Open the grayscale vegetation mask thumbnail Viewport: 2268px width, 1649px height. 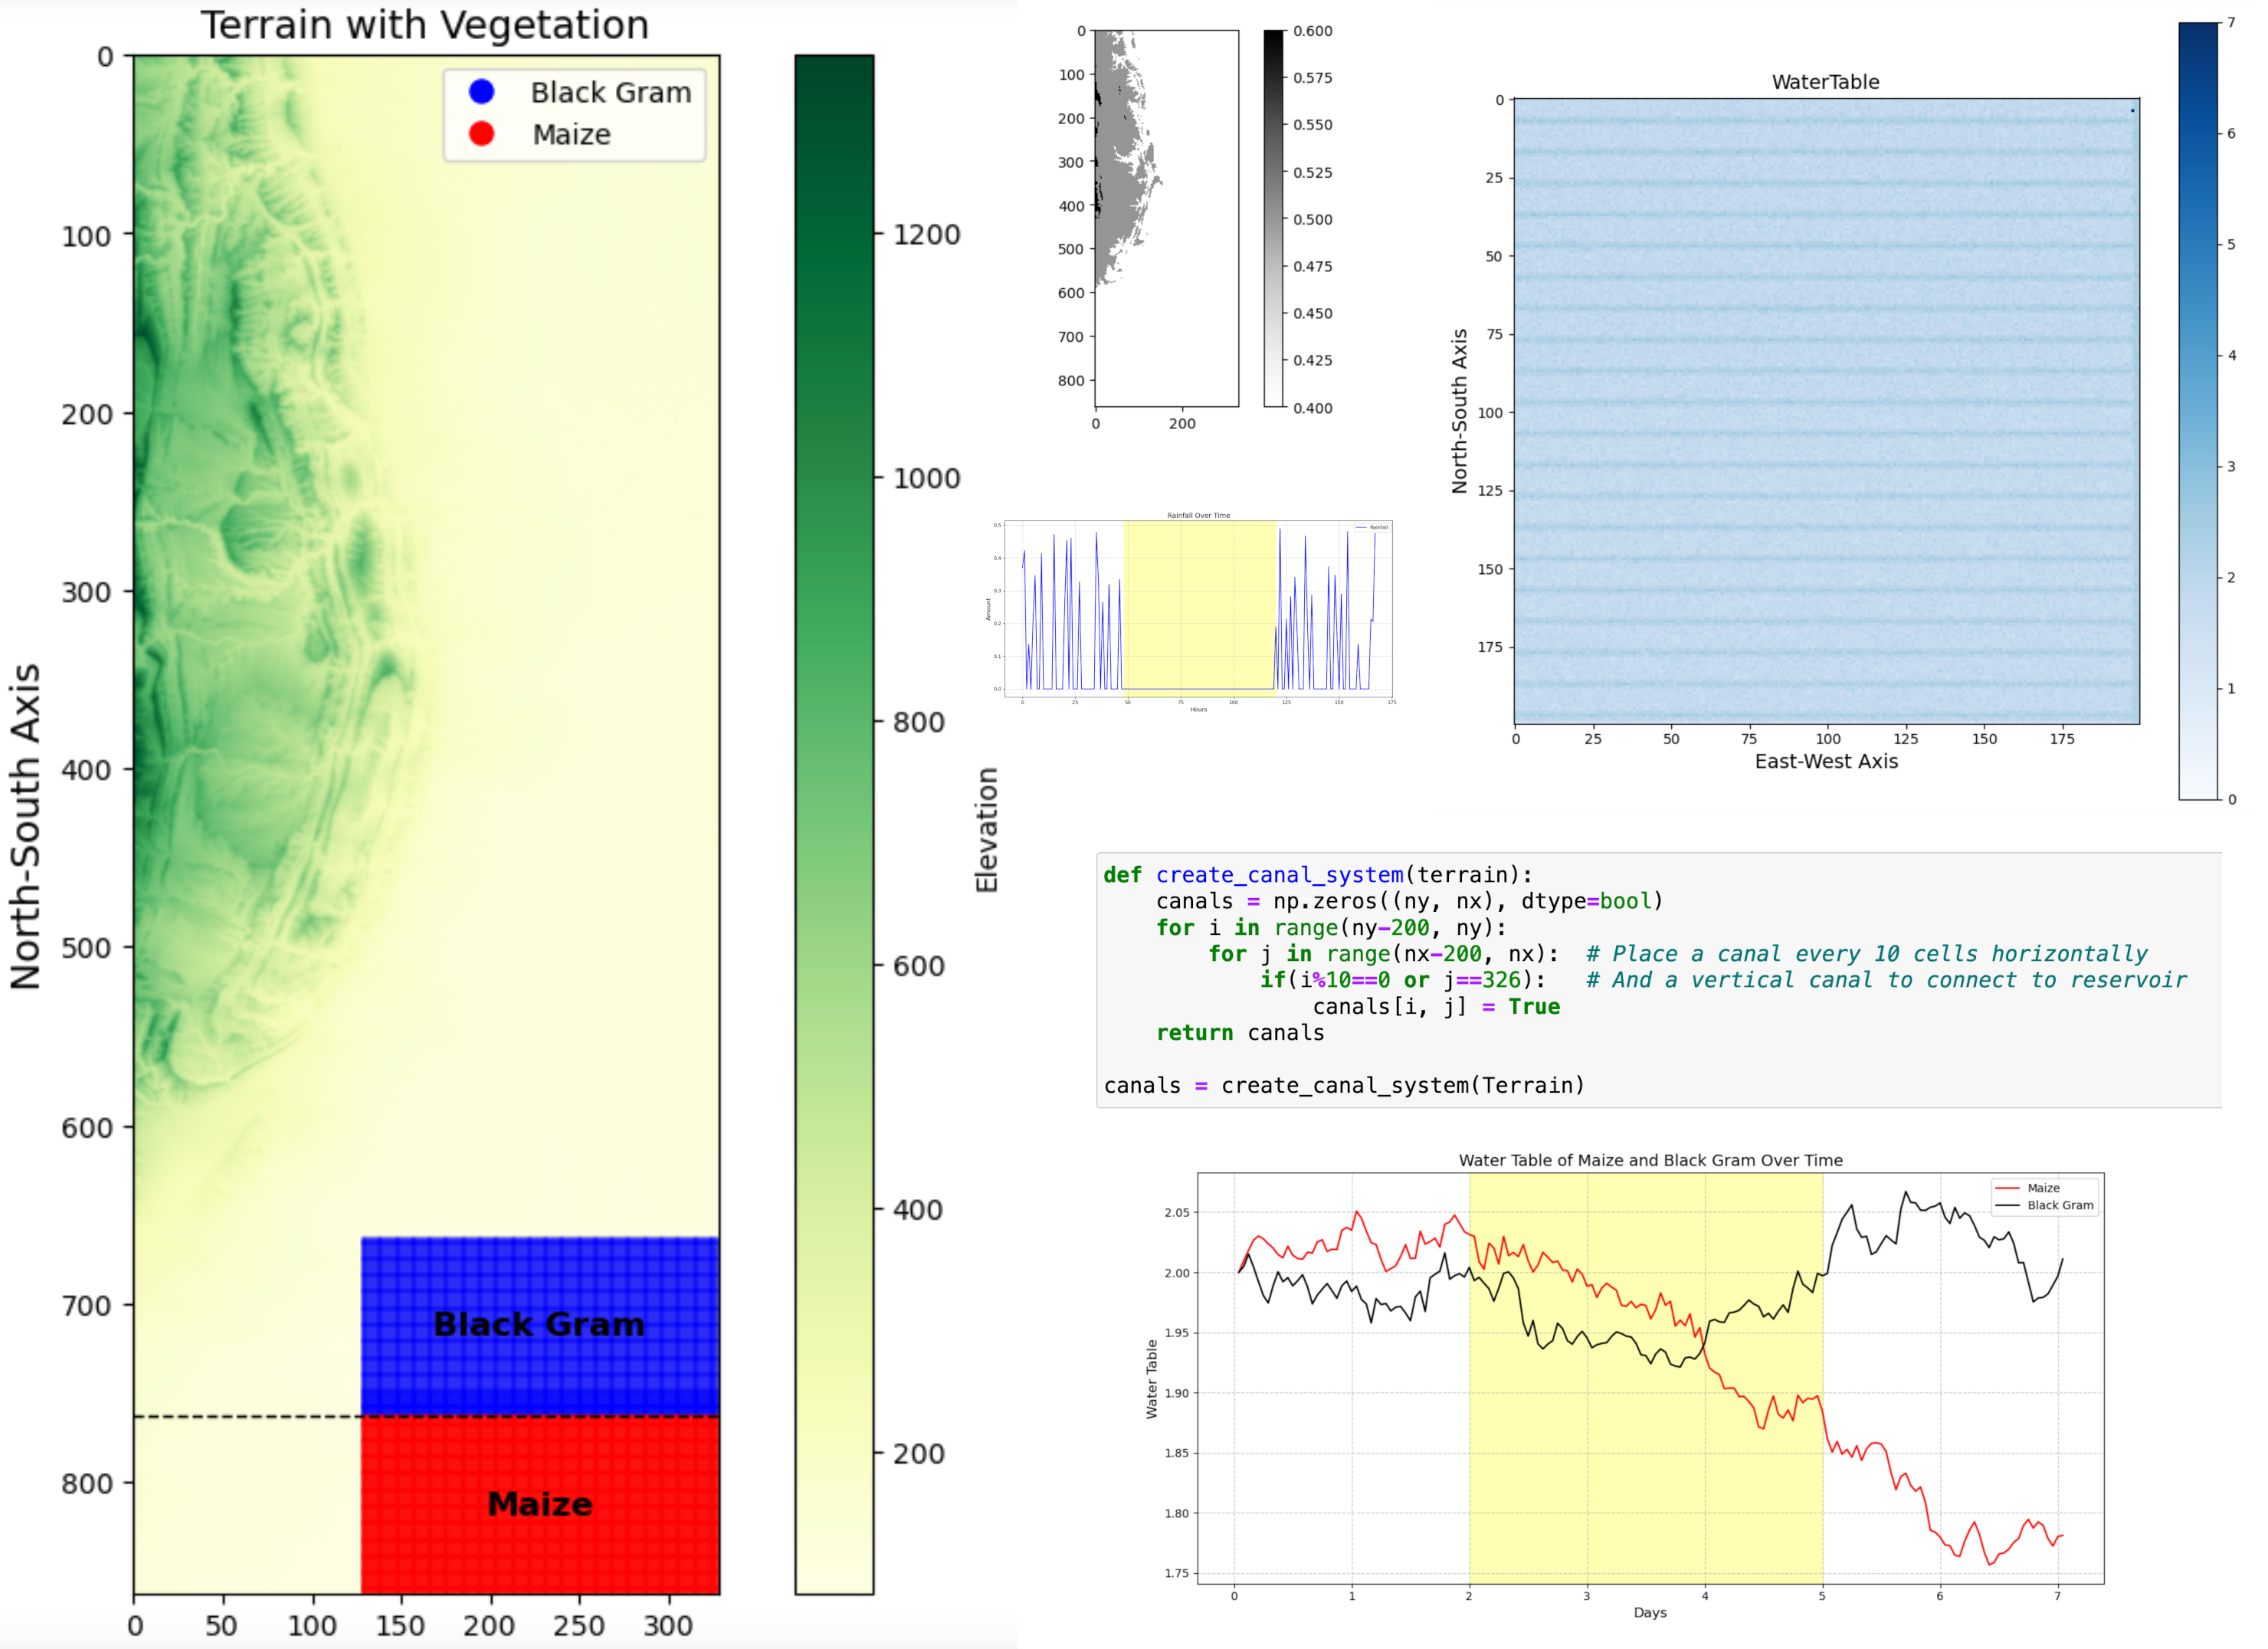coord(1167,218)
